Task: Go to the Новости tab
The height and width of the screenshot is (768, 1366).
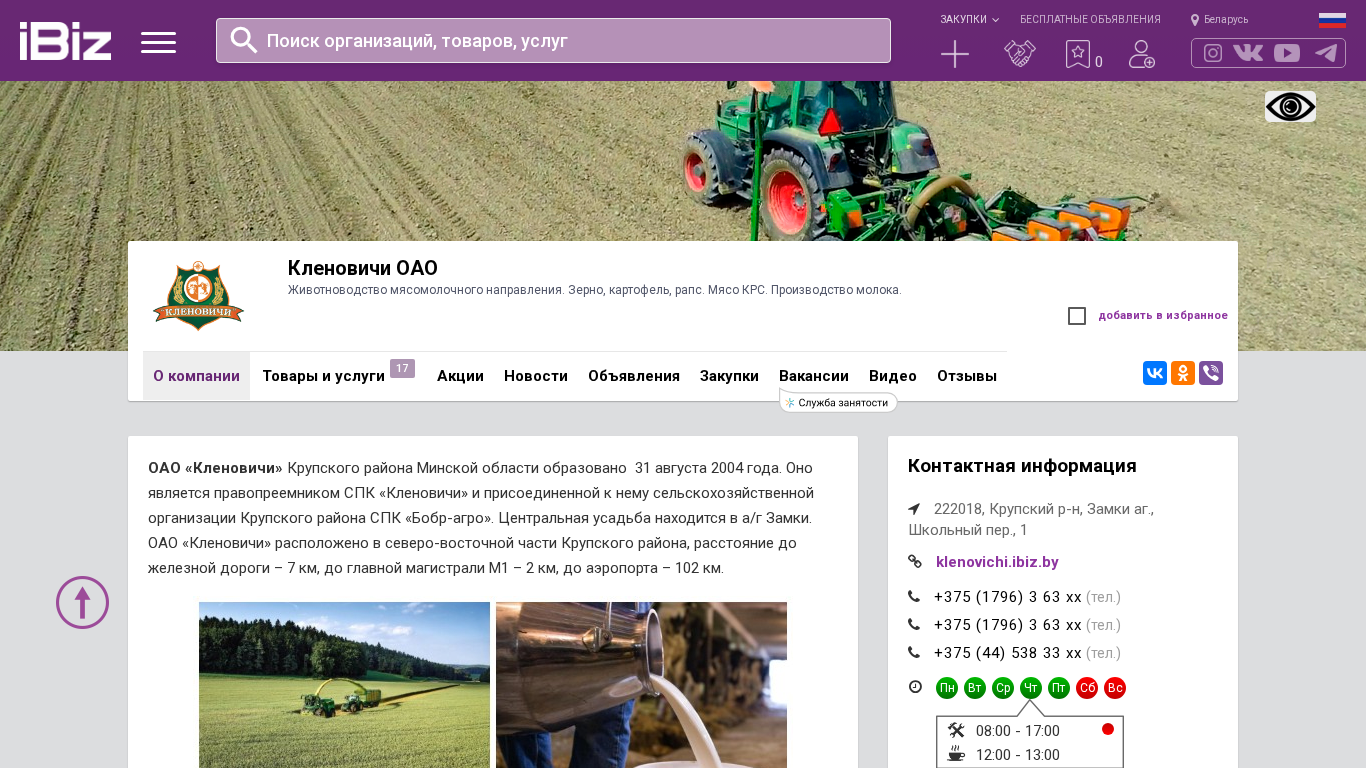Action: point(536,376)
